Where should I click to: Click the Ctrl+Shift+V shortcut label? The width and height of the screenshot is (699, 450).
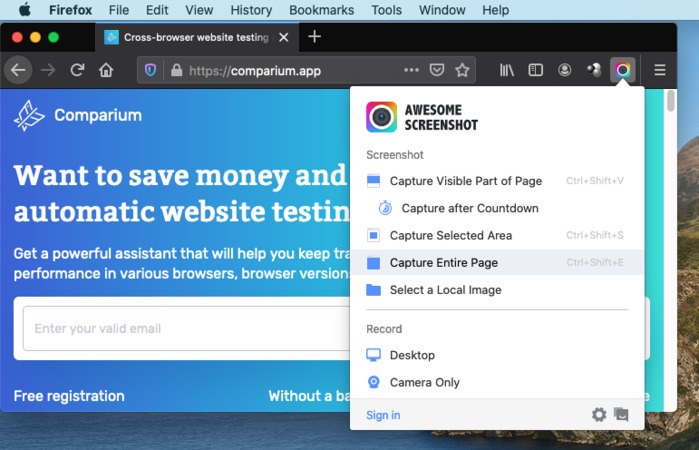595,181
